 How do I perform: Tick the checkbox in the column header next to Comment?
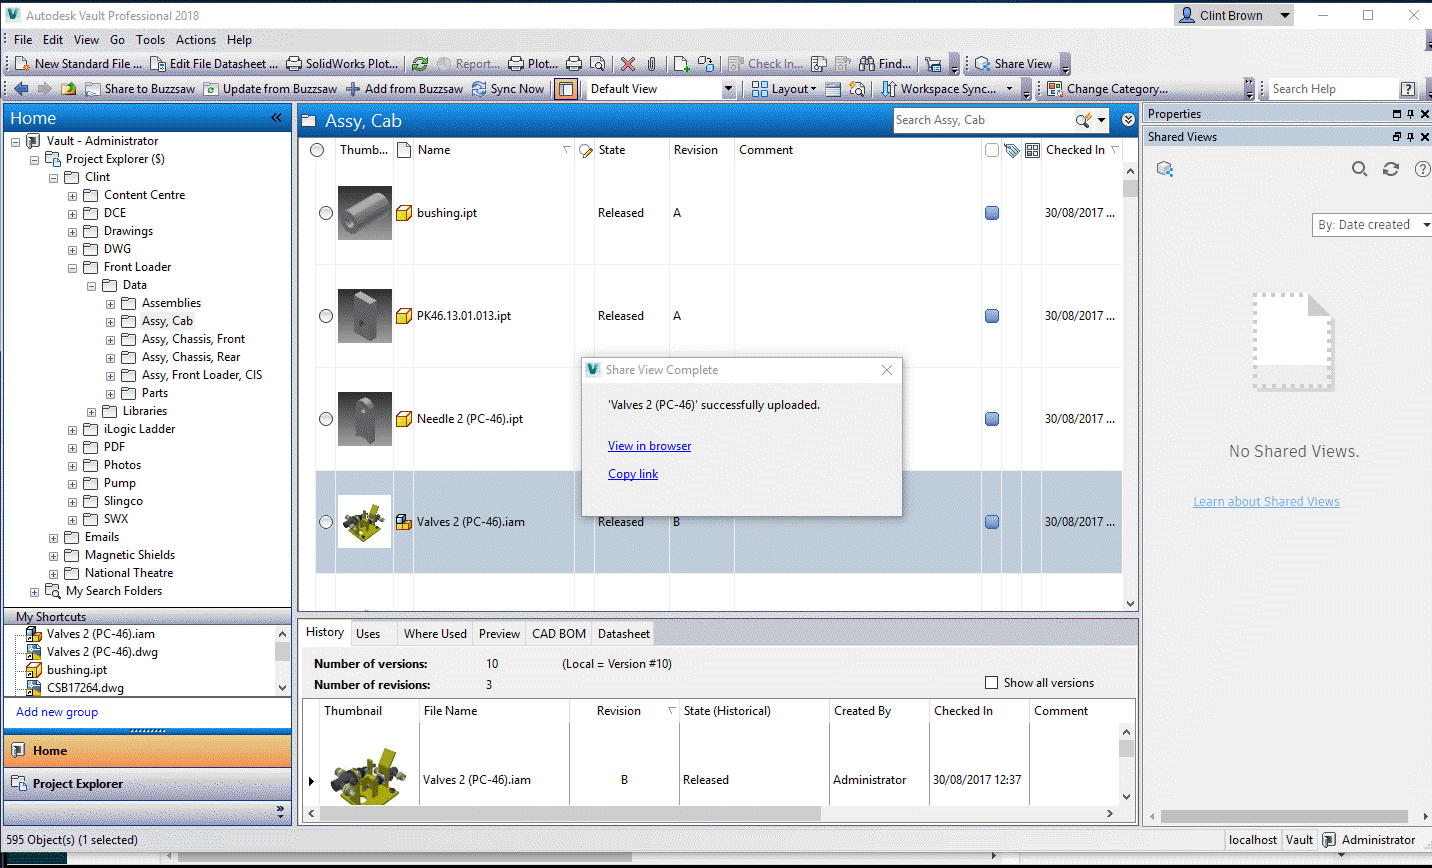(x=992, y=150)
